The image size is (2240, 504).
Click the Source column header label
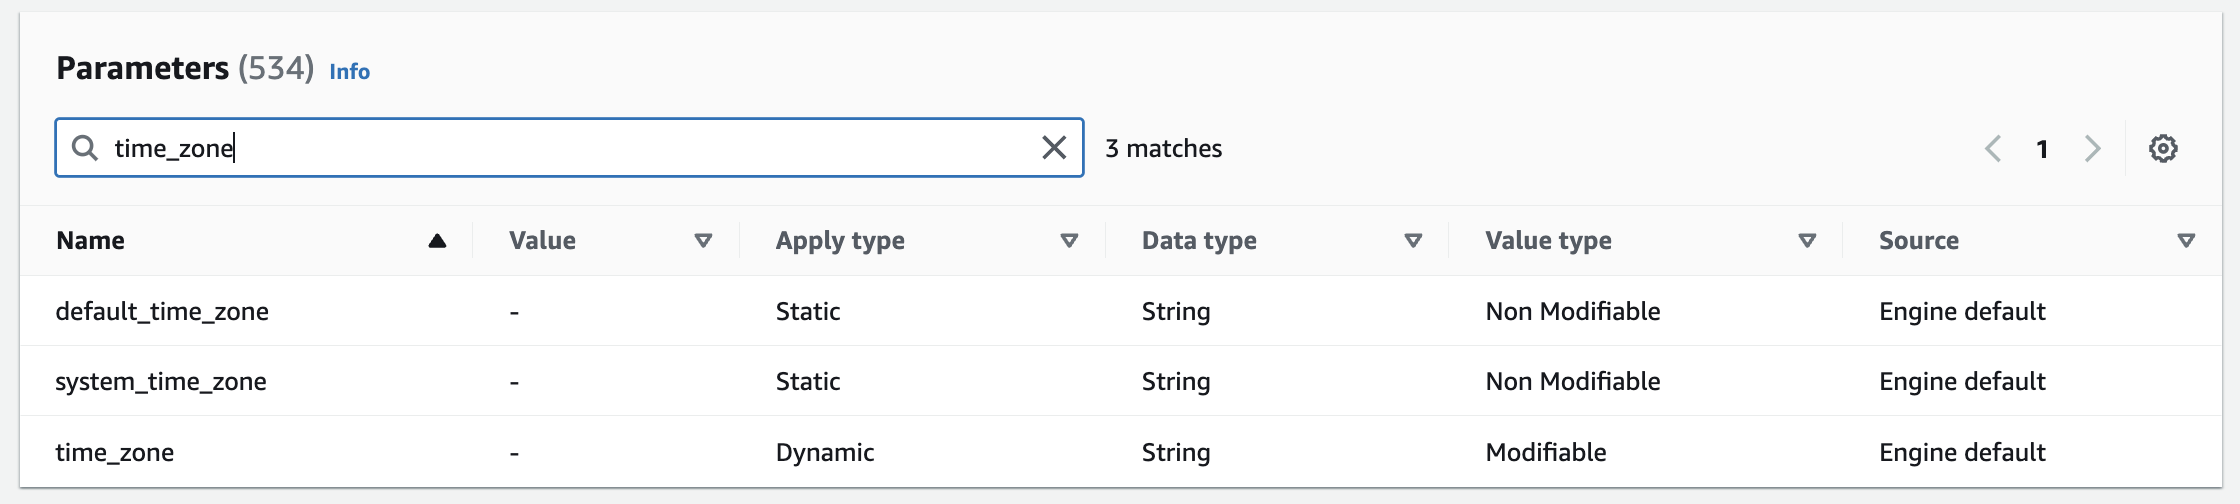point(1918,241)
